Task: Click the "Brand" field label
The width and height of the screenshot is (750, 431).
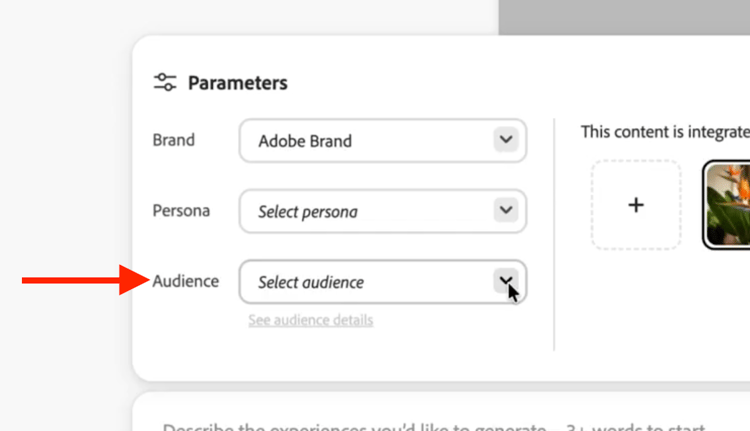Action: [x=173, y=140]
